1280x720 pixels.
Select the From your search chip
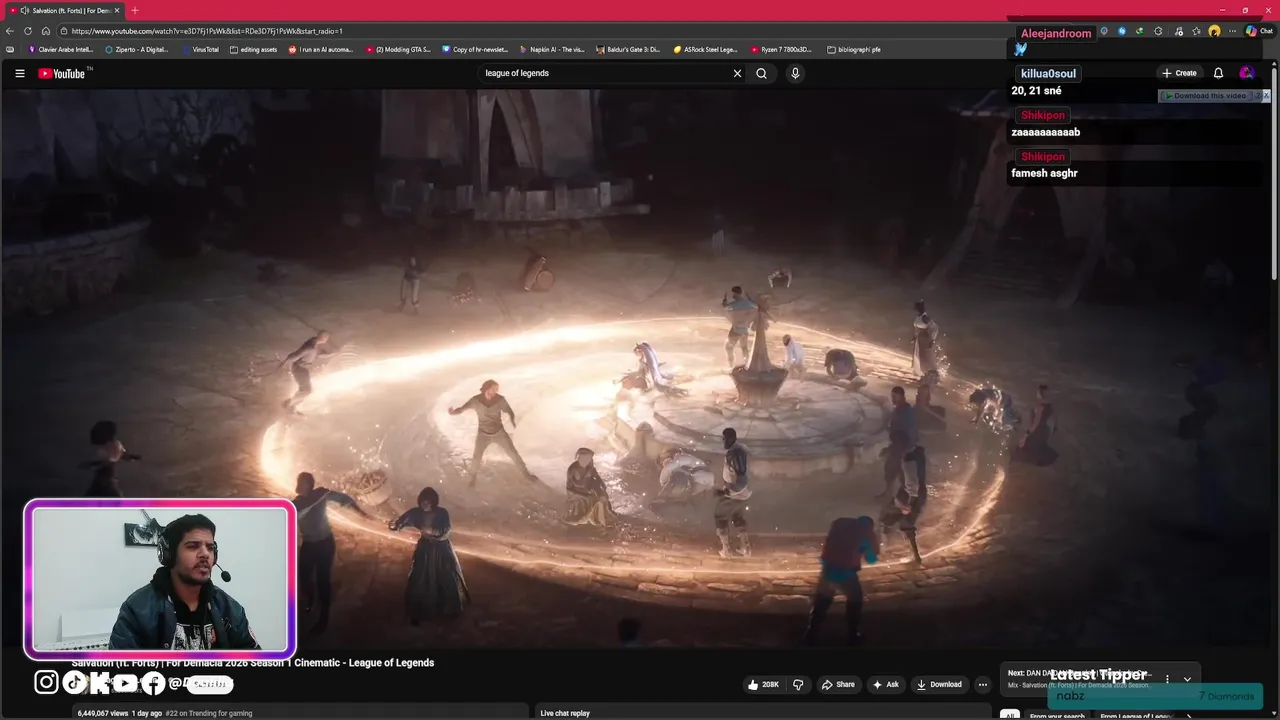(1056, 716)
